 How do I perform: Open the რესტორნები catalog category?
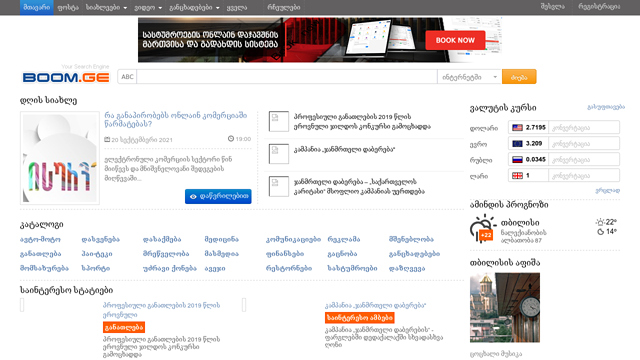point(289,269)
